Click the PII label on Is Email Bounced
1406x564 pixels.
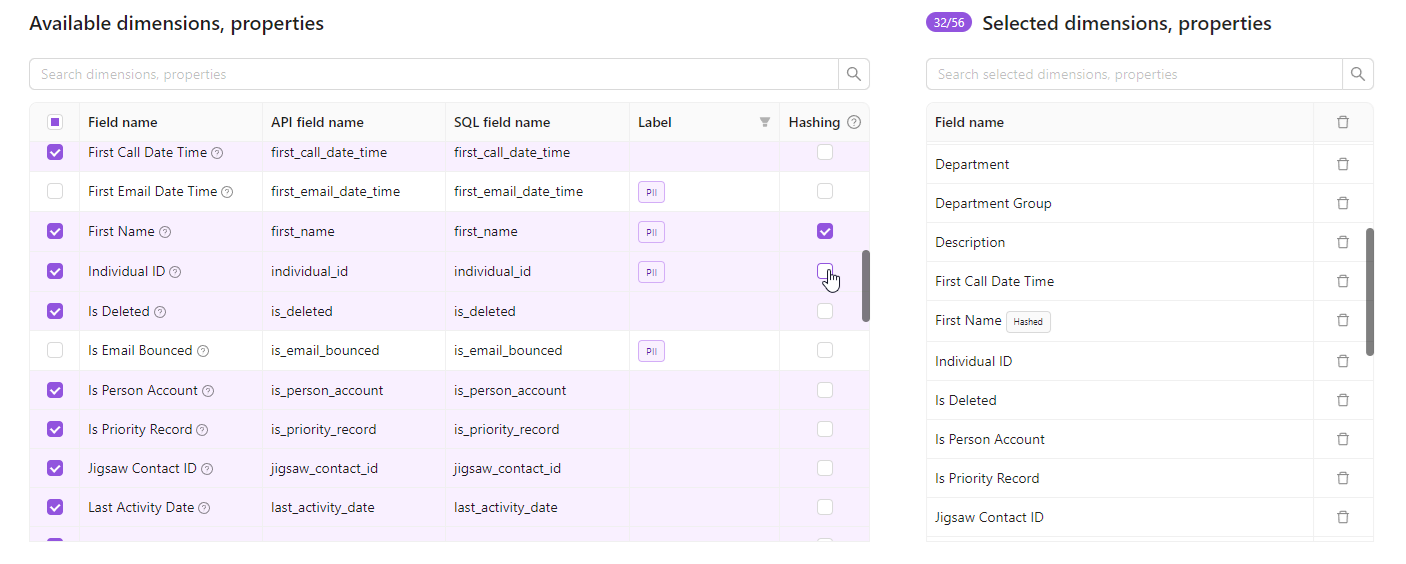(x=651, y=351)
